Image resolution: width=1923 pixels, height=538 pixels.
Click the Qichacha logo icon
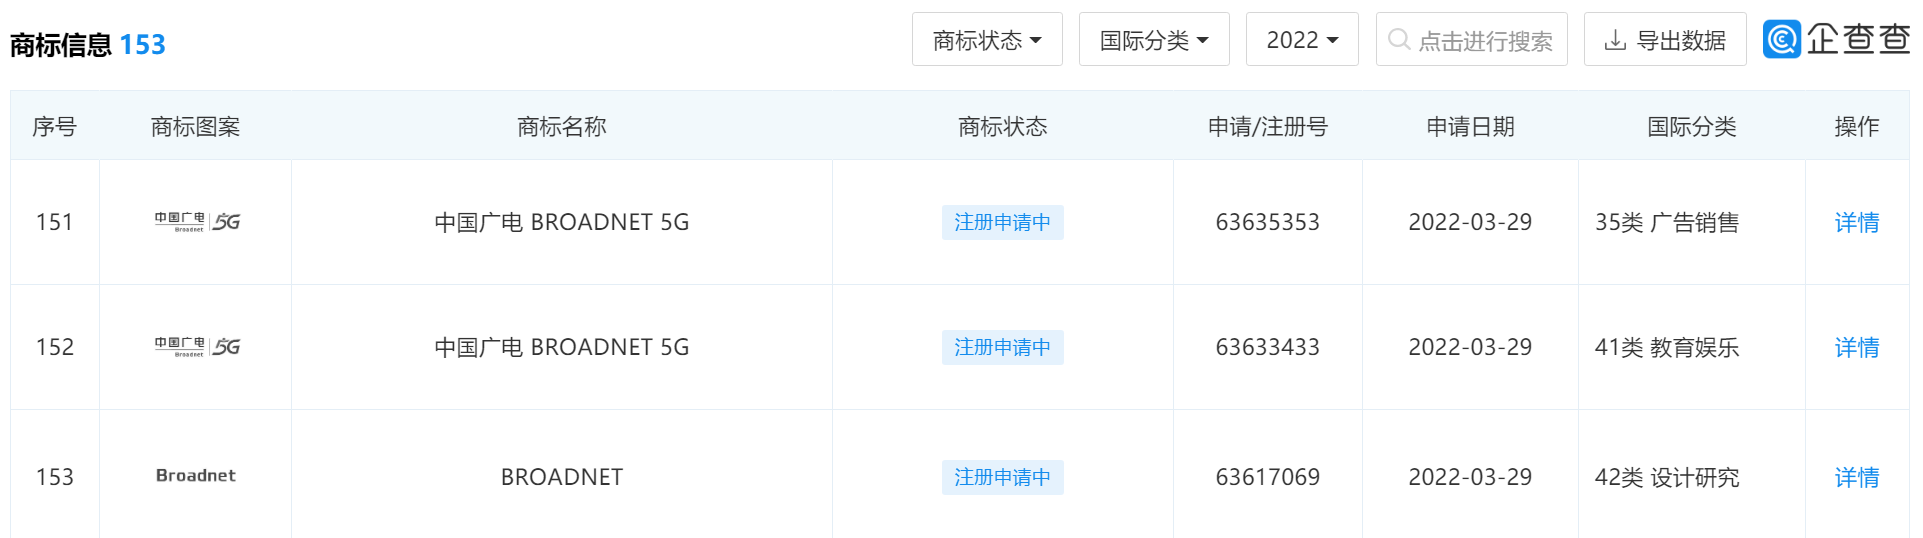[1782, 39]
